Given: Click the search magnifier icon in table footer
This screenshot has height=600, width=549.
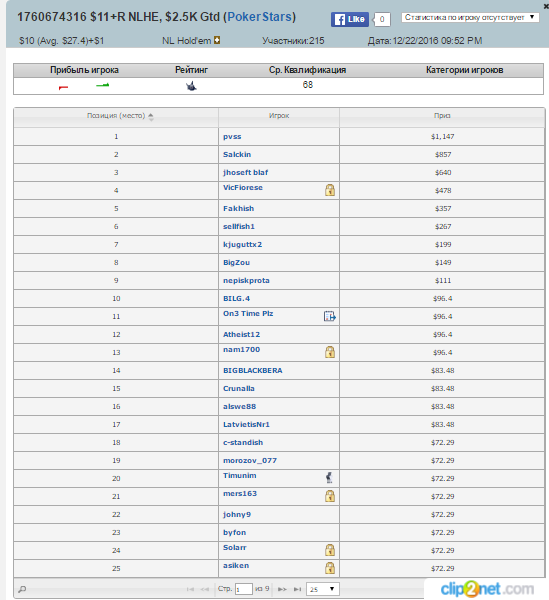Looking at the screenshot, I should pos(22,589).
